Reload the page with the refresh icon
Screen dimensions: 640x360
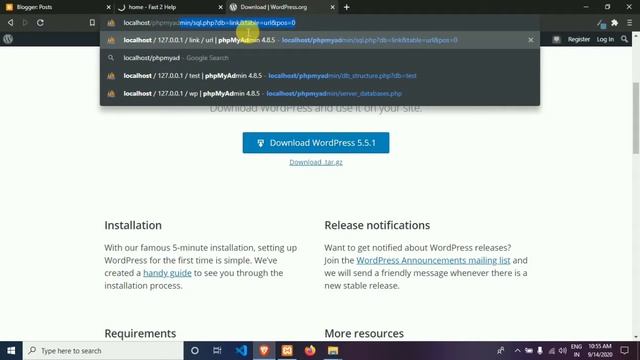[40, 23]
